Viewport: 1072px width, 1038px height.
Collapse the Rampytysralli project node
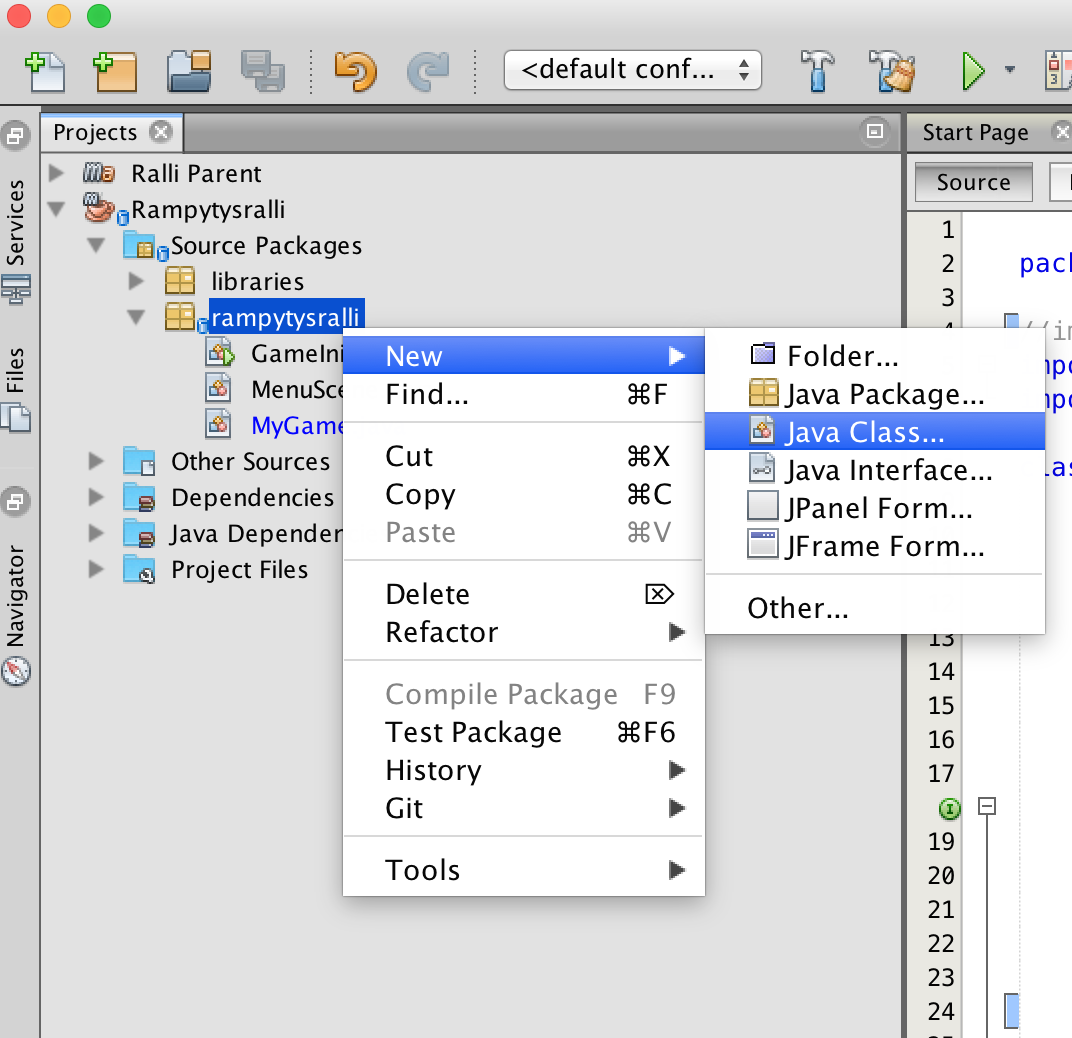pyautogui.click(x=57, y=209)
